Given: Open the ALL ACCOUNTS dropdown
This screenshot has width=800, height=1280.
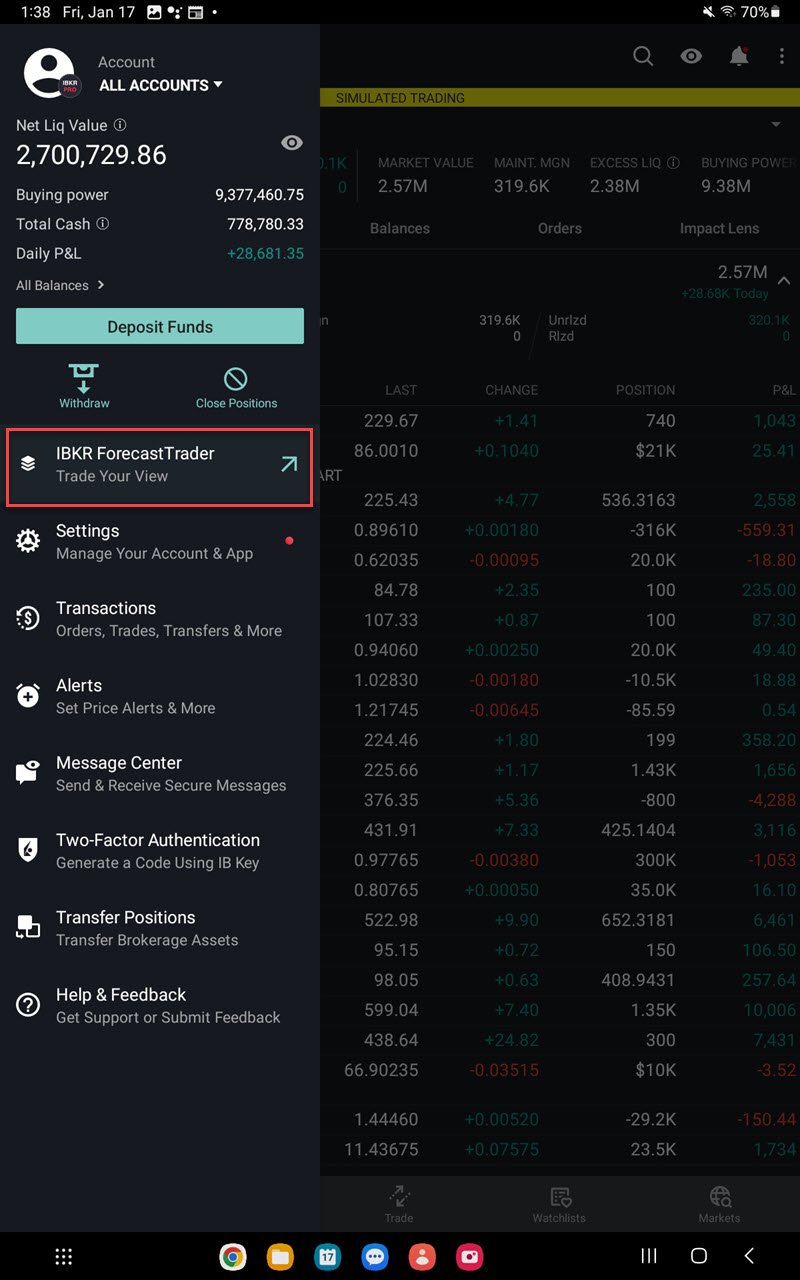Looking at the screenshot, I should pyautogui.click(x=161, y=85).
